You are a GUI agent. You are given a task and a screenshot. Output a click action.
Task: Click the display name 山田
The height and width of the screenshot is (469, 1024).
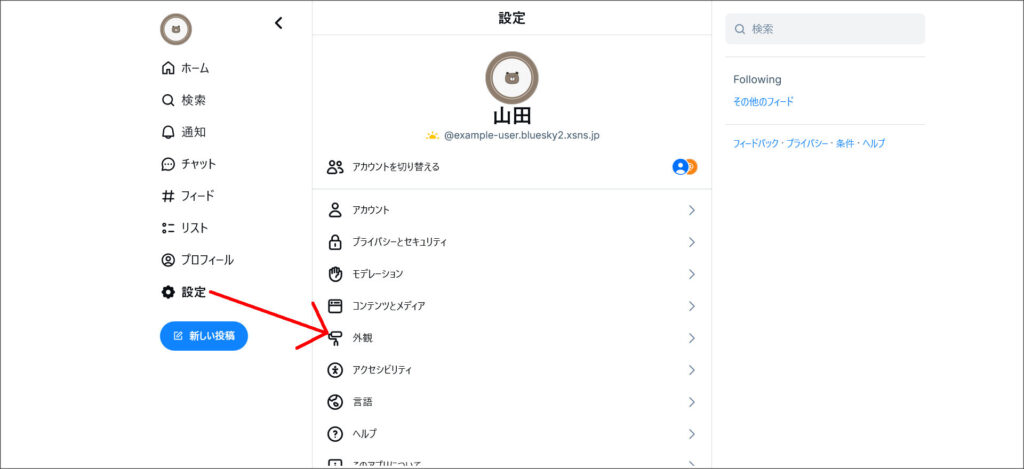pos(512,116)
